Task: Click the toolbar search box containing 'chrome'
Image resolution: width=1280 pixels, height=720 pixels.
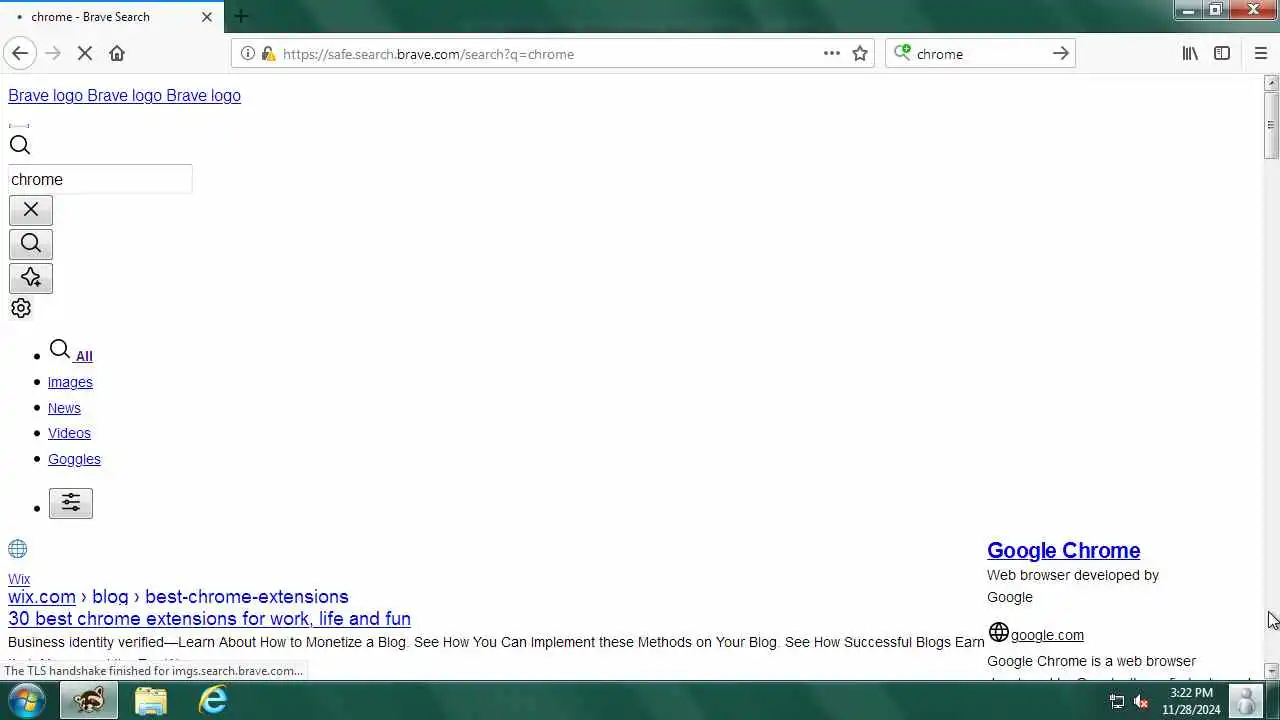Action: pyautogui.click(x=980, y=54)
